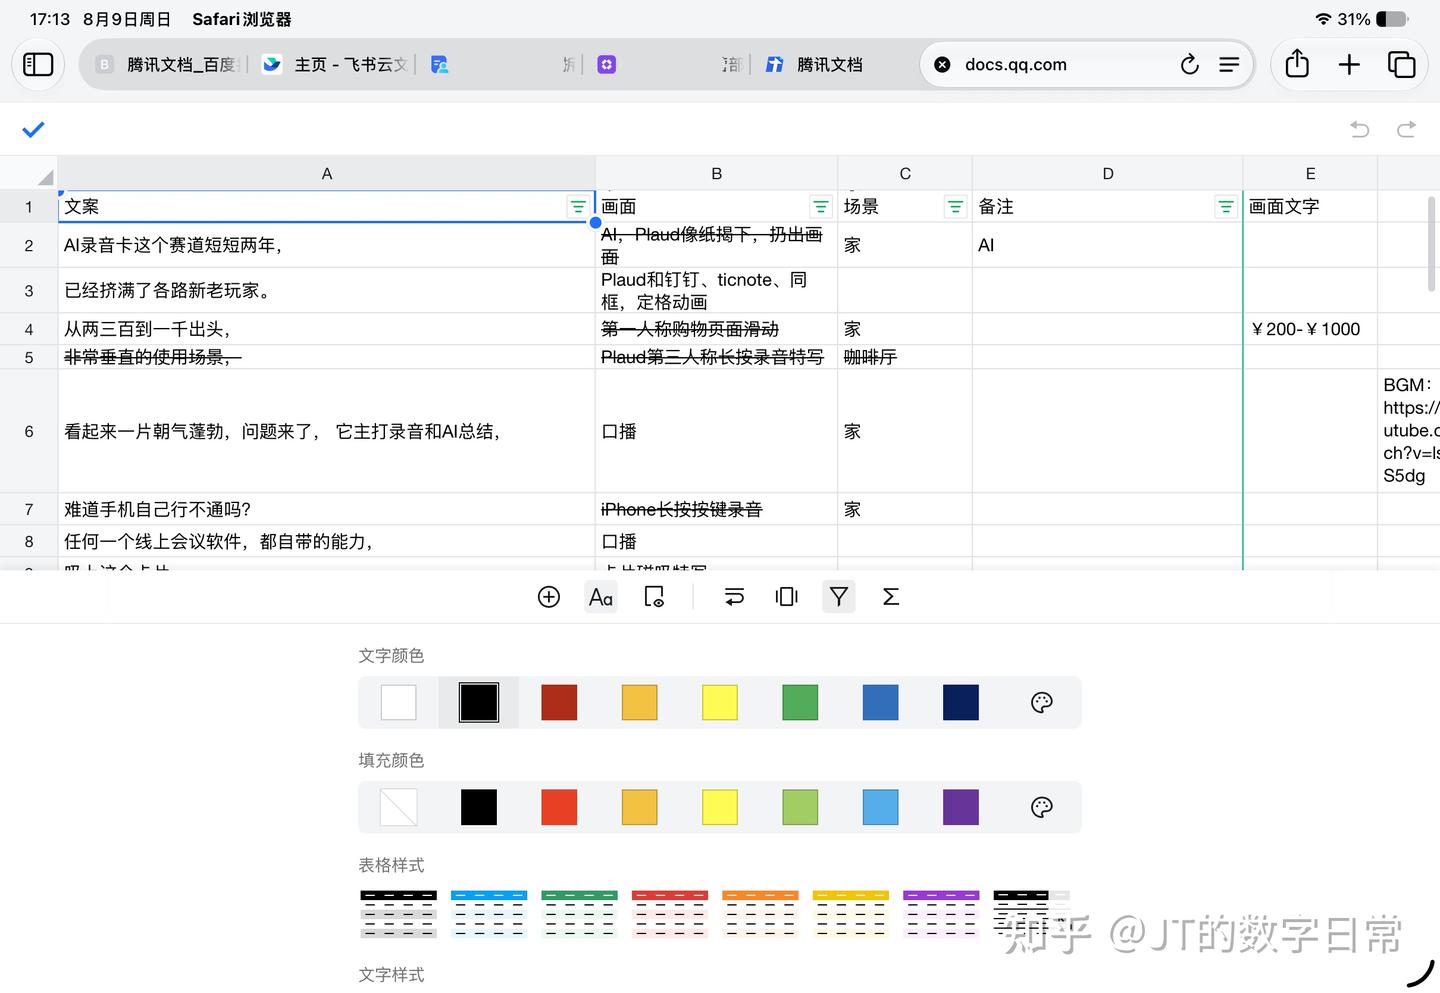Open a new Safari tab with plus
Image resolution: width=1440 pixels, height=993 pixels.
(x=1349, y=65)
